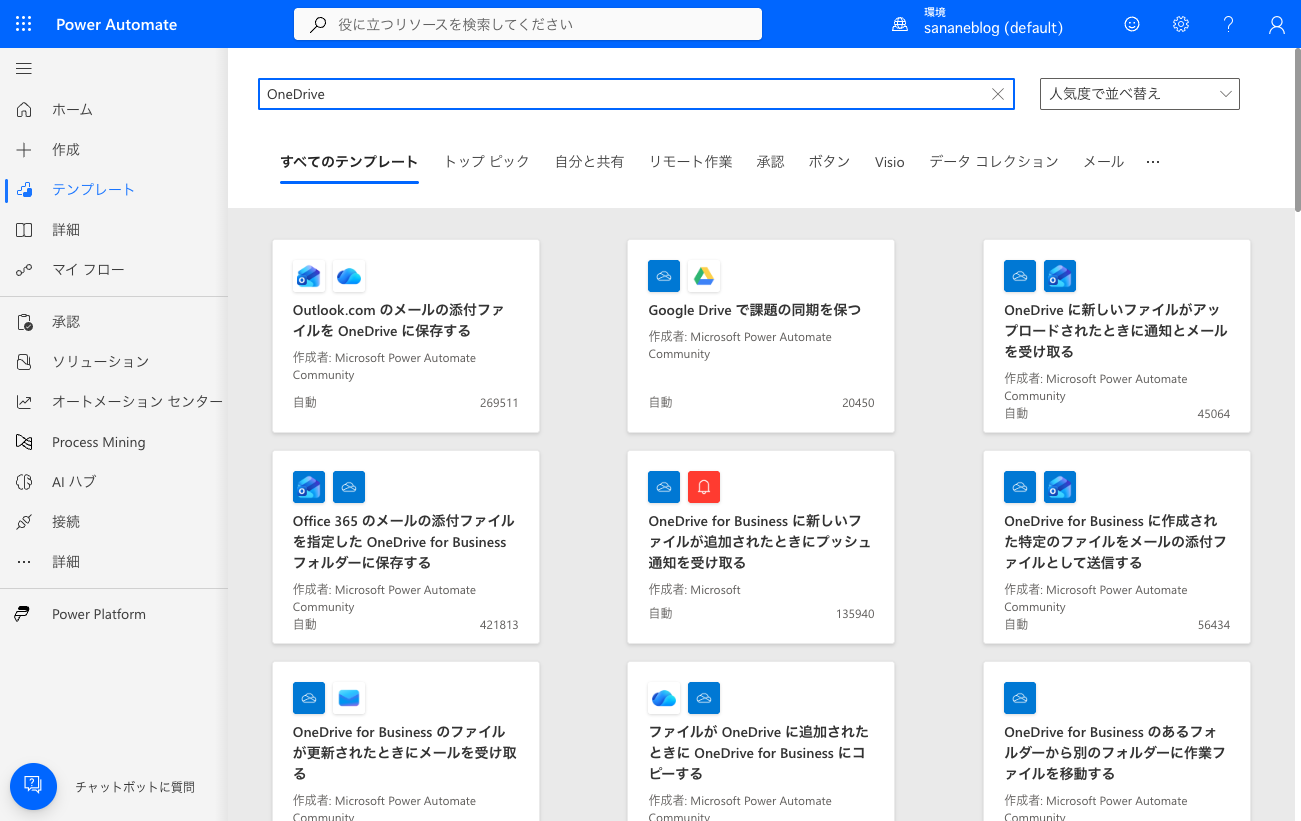
Task: Open send specific file as attachment template
Action: click(1117, 547)
